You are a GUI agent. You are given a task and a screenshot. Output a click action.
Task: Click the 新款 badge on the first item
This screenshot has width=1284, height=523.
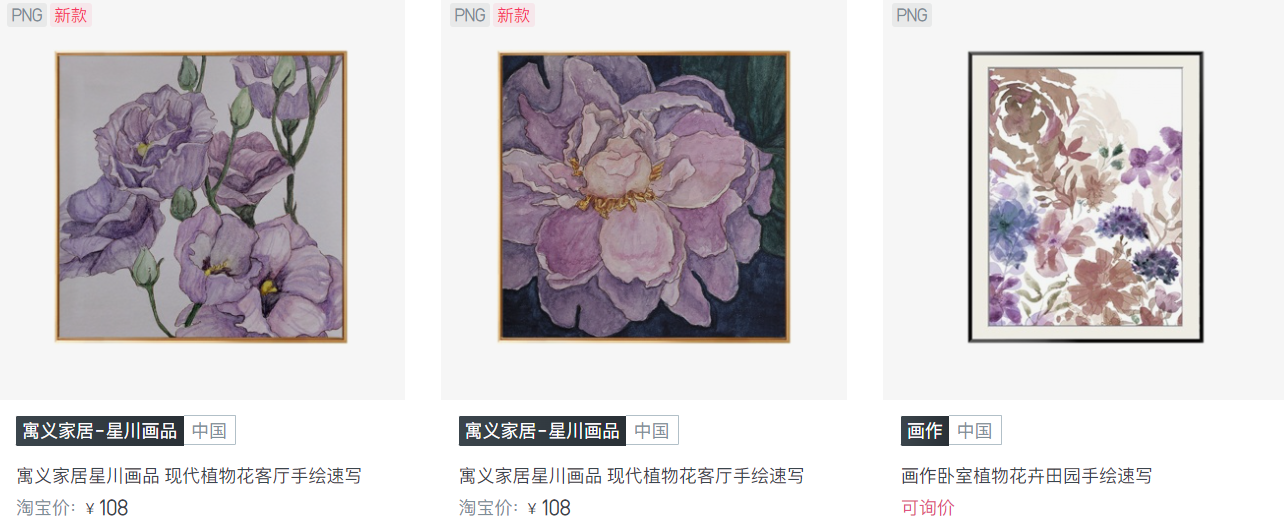click(x=70, y=15)
